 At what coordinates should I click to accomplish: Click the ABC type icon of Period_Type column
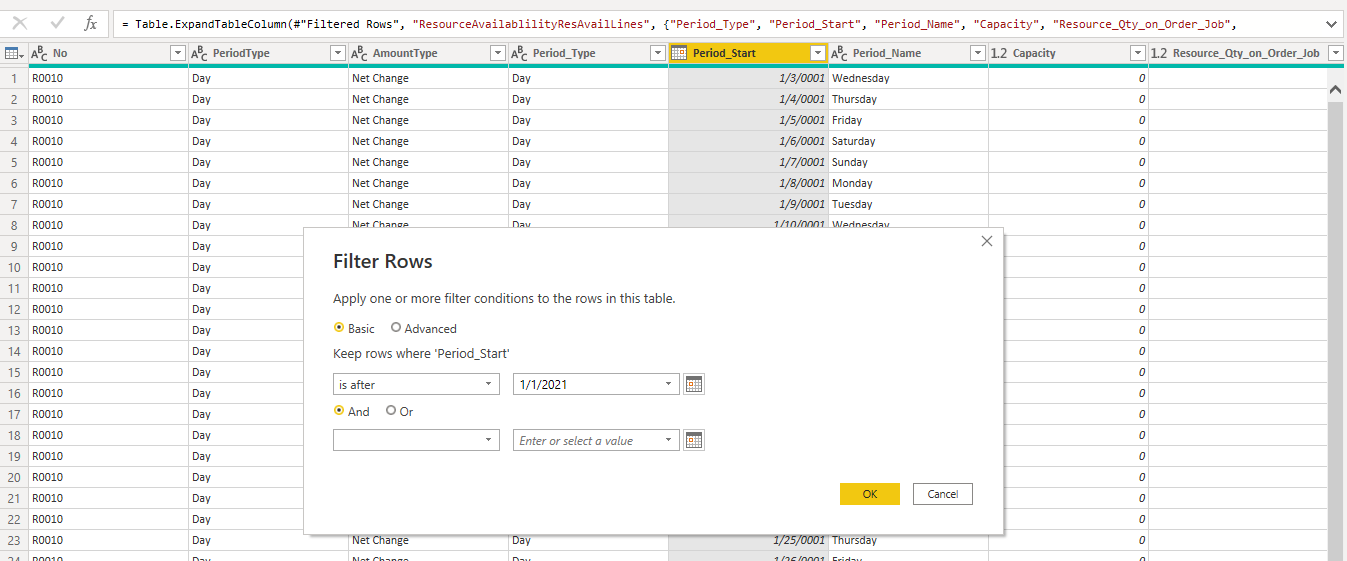click(520, 53)
